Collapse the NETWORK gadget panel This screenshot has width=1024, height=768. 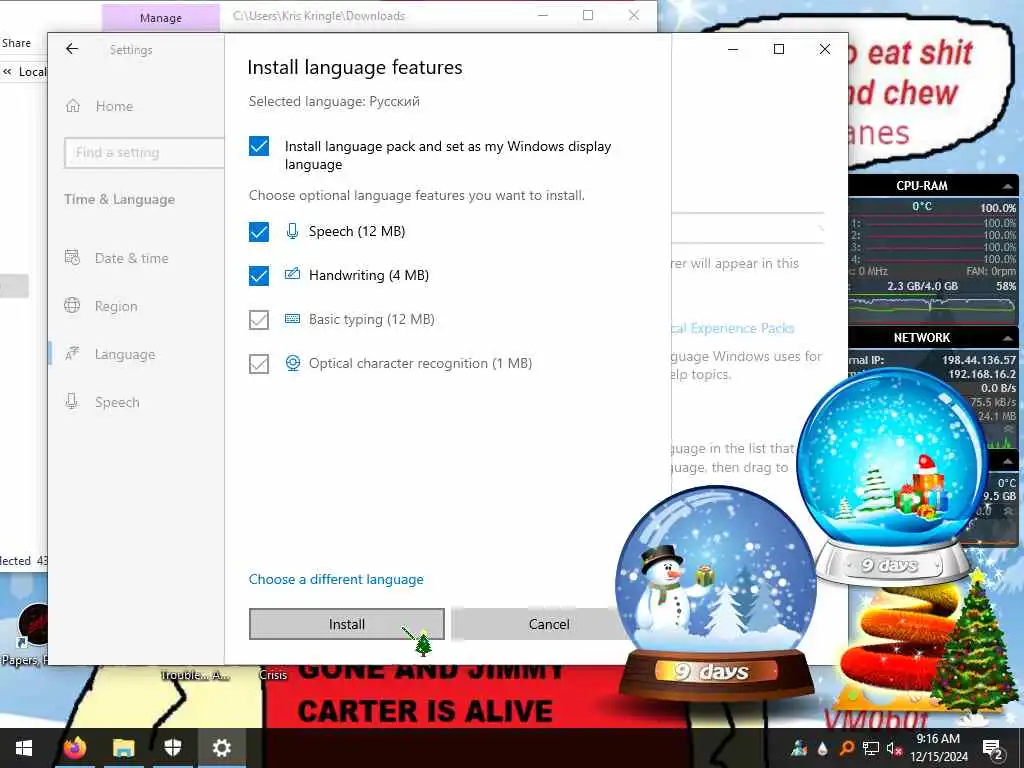1008,338
